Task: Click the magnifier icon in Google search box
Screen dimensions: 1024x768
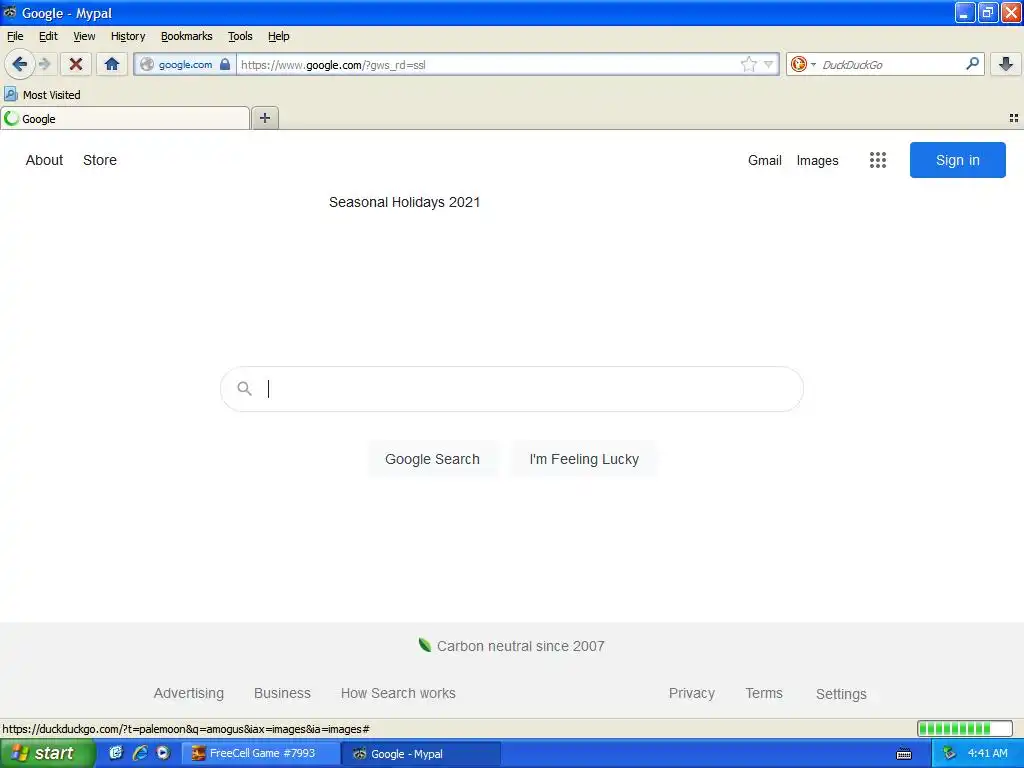Action: point(244,389)
